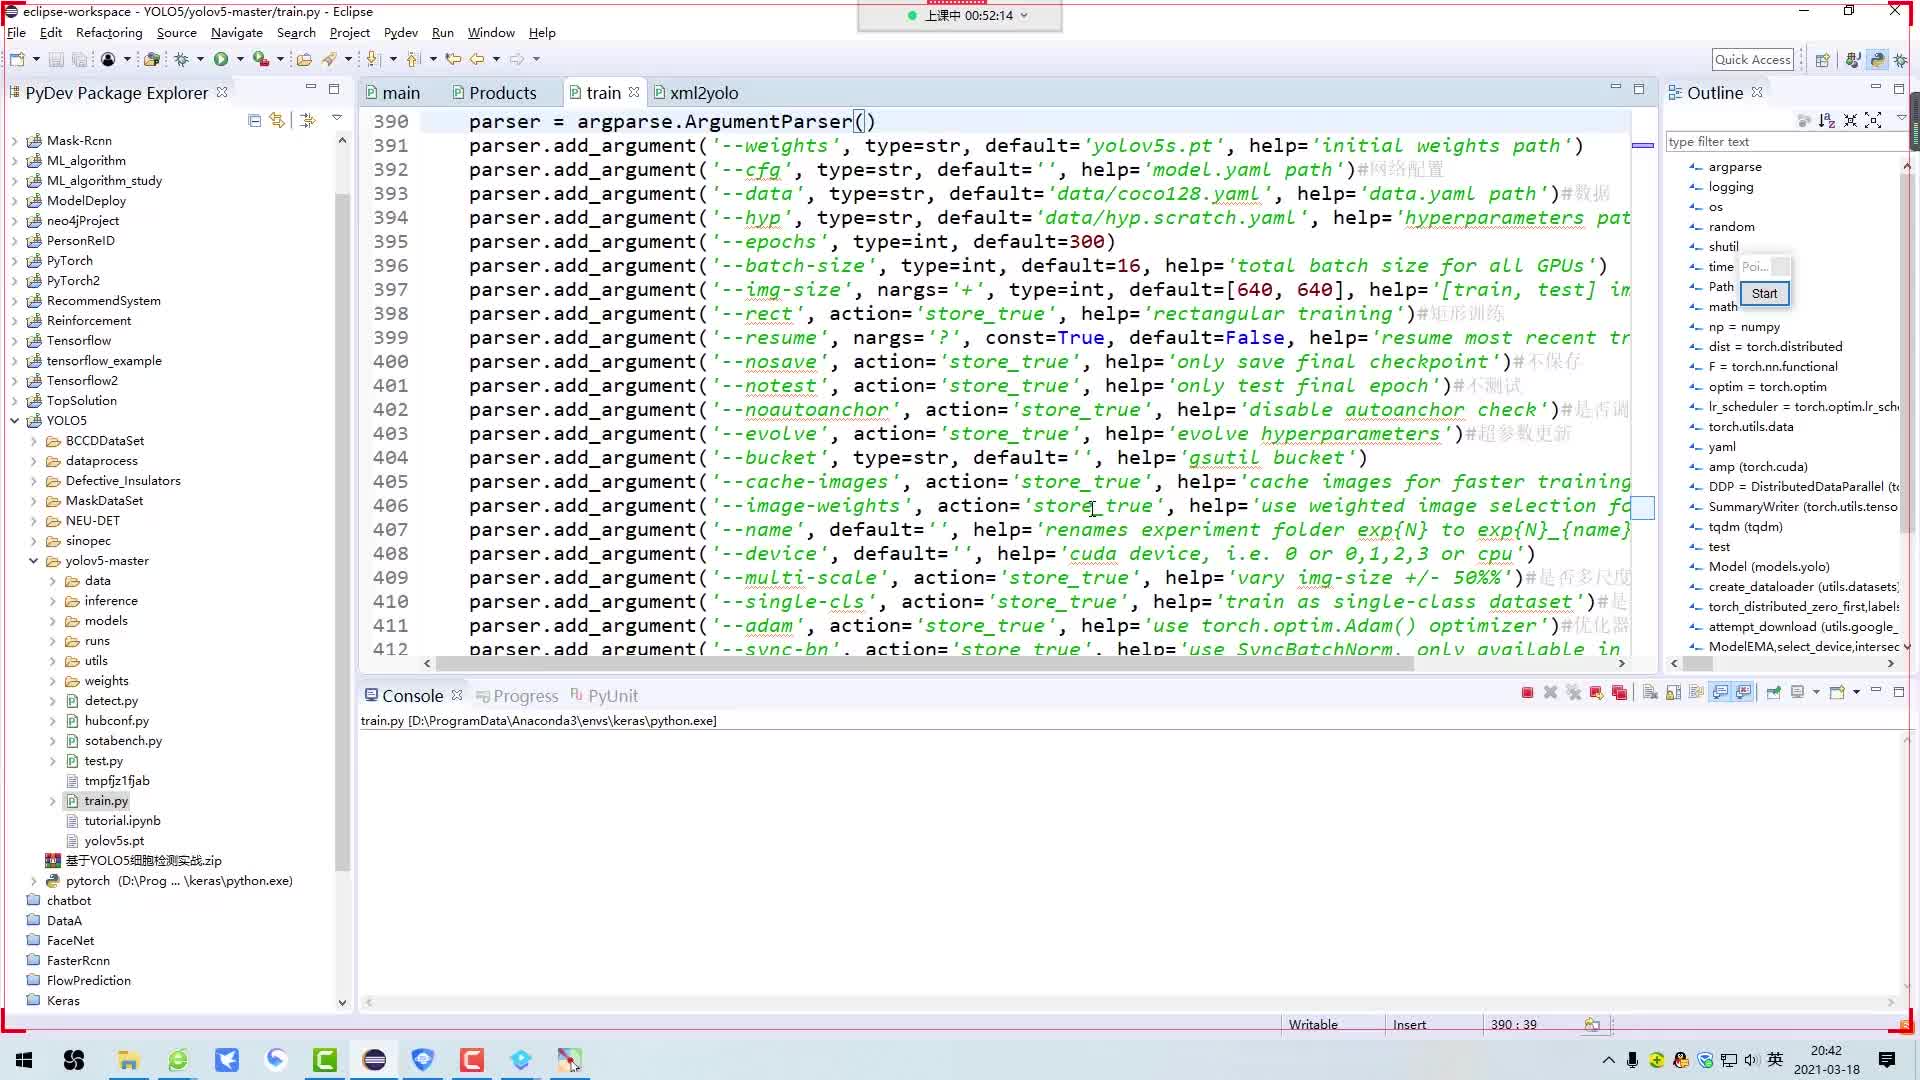The image size is (1920, 1080).
Task: Click the green Run button in toolbar
Action: coord(221,60)
